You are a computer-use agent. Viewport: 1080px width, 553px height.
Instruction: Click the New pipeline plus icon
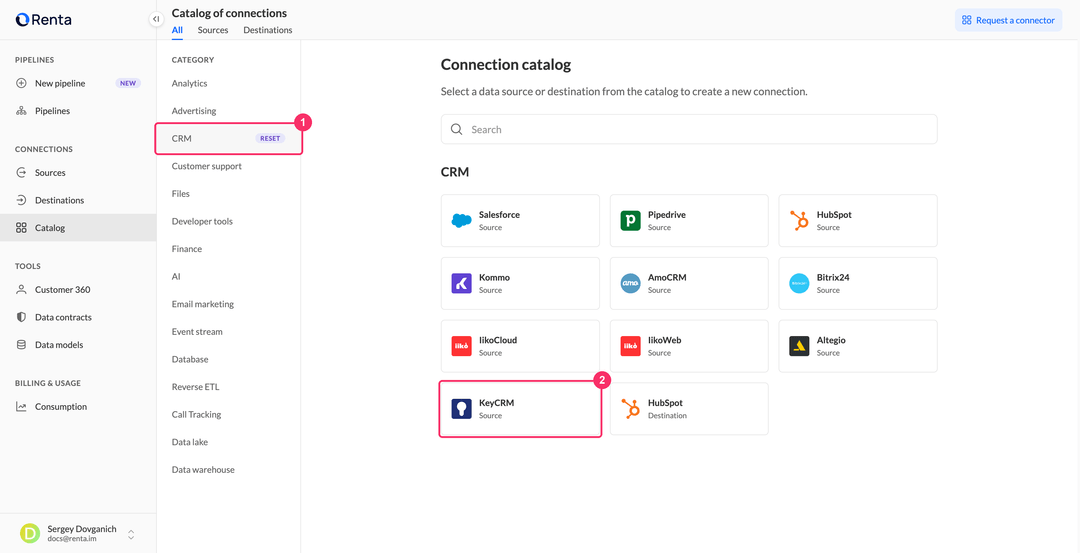tap(21, 83)
